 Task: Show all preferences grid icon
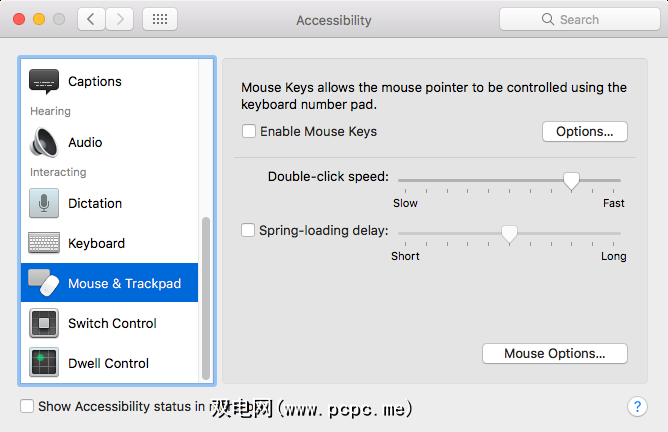[x=160, y=19]
